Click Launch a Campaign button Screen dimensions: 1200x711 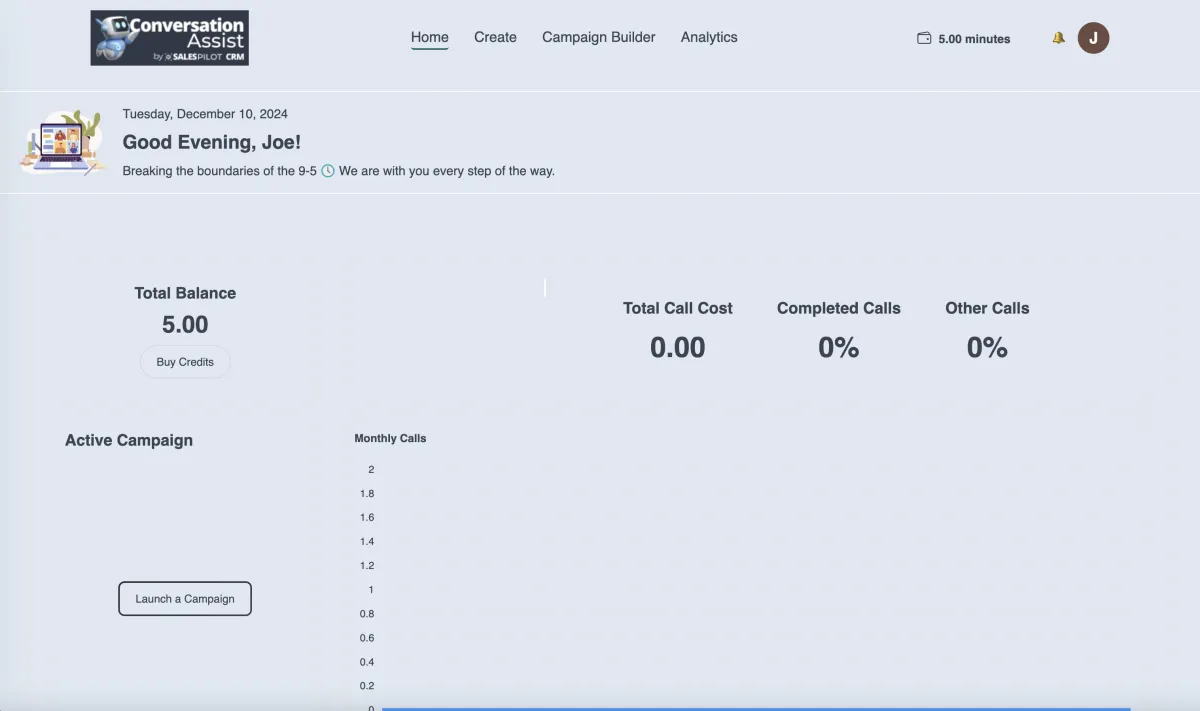185,599
